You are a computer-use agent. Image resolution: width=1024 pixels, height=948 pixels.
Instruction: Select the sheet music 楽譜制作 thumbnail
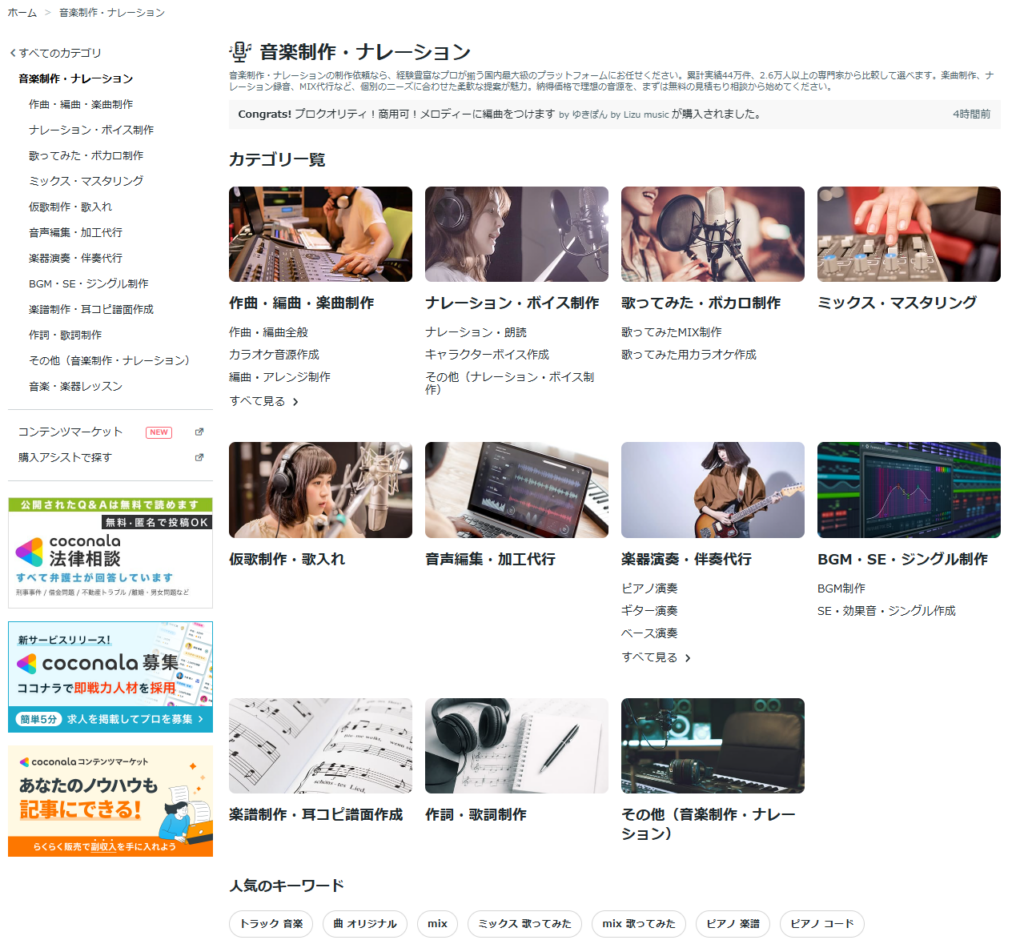(320, 746)
